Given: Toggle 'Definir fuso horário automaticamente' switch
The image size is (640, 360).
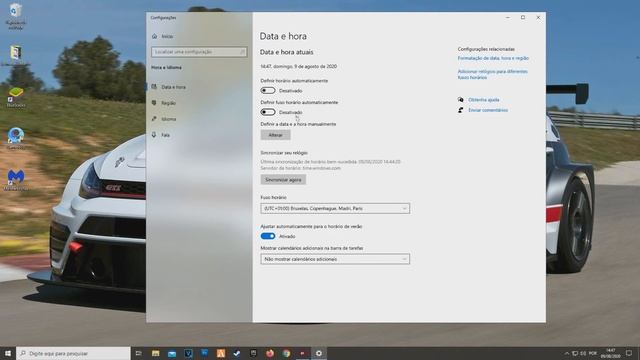Looking at the screenshot, I should pyautogui.click(x=268, y=112).
